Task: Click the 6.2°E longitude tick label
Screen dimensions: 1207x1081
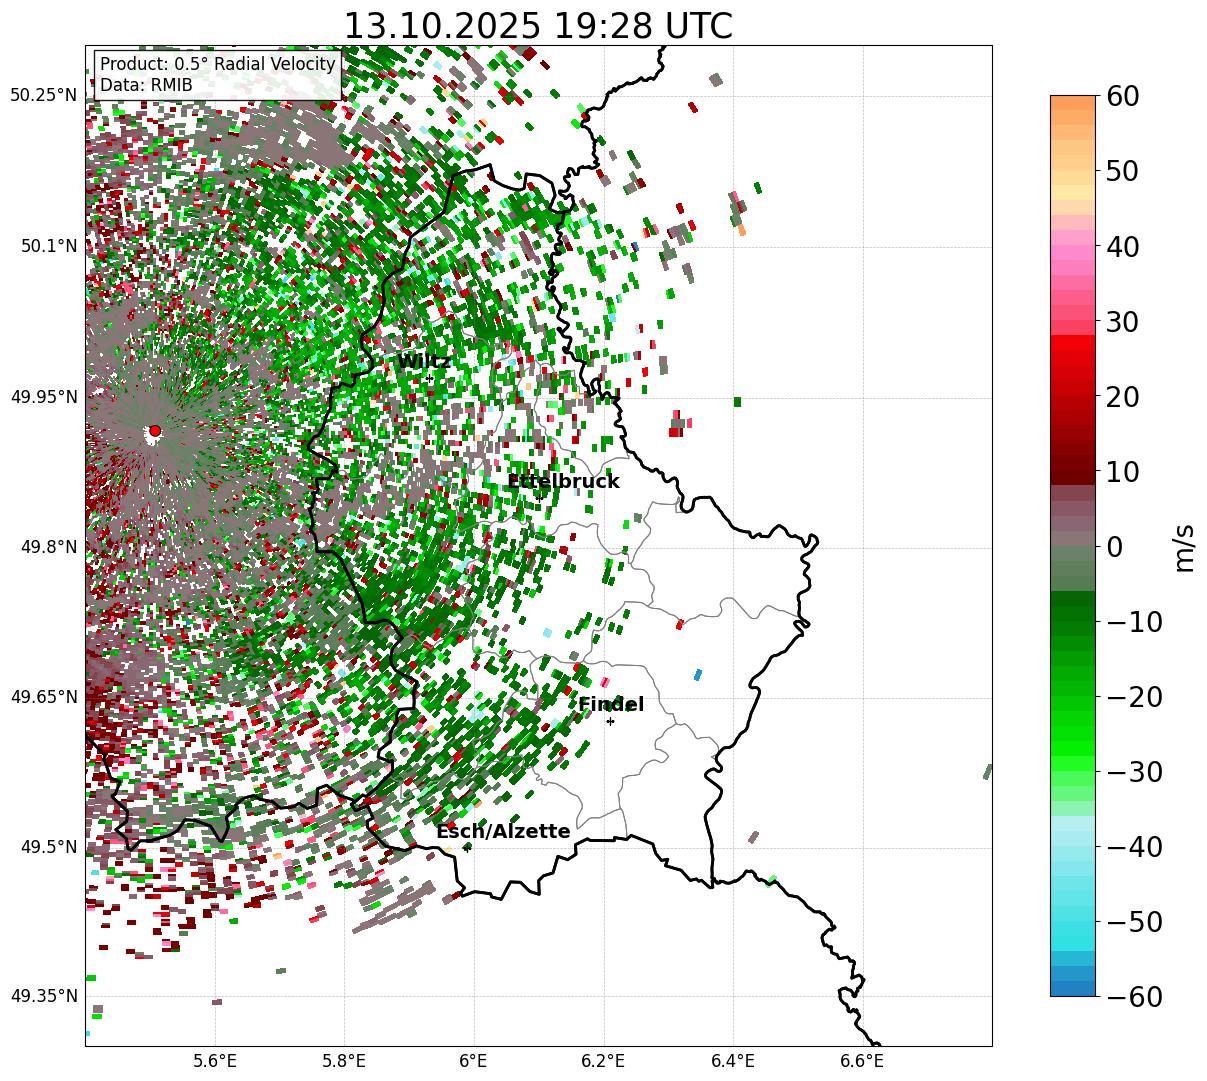Action: 604,1061
